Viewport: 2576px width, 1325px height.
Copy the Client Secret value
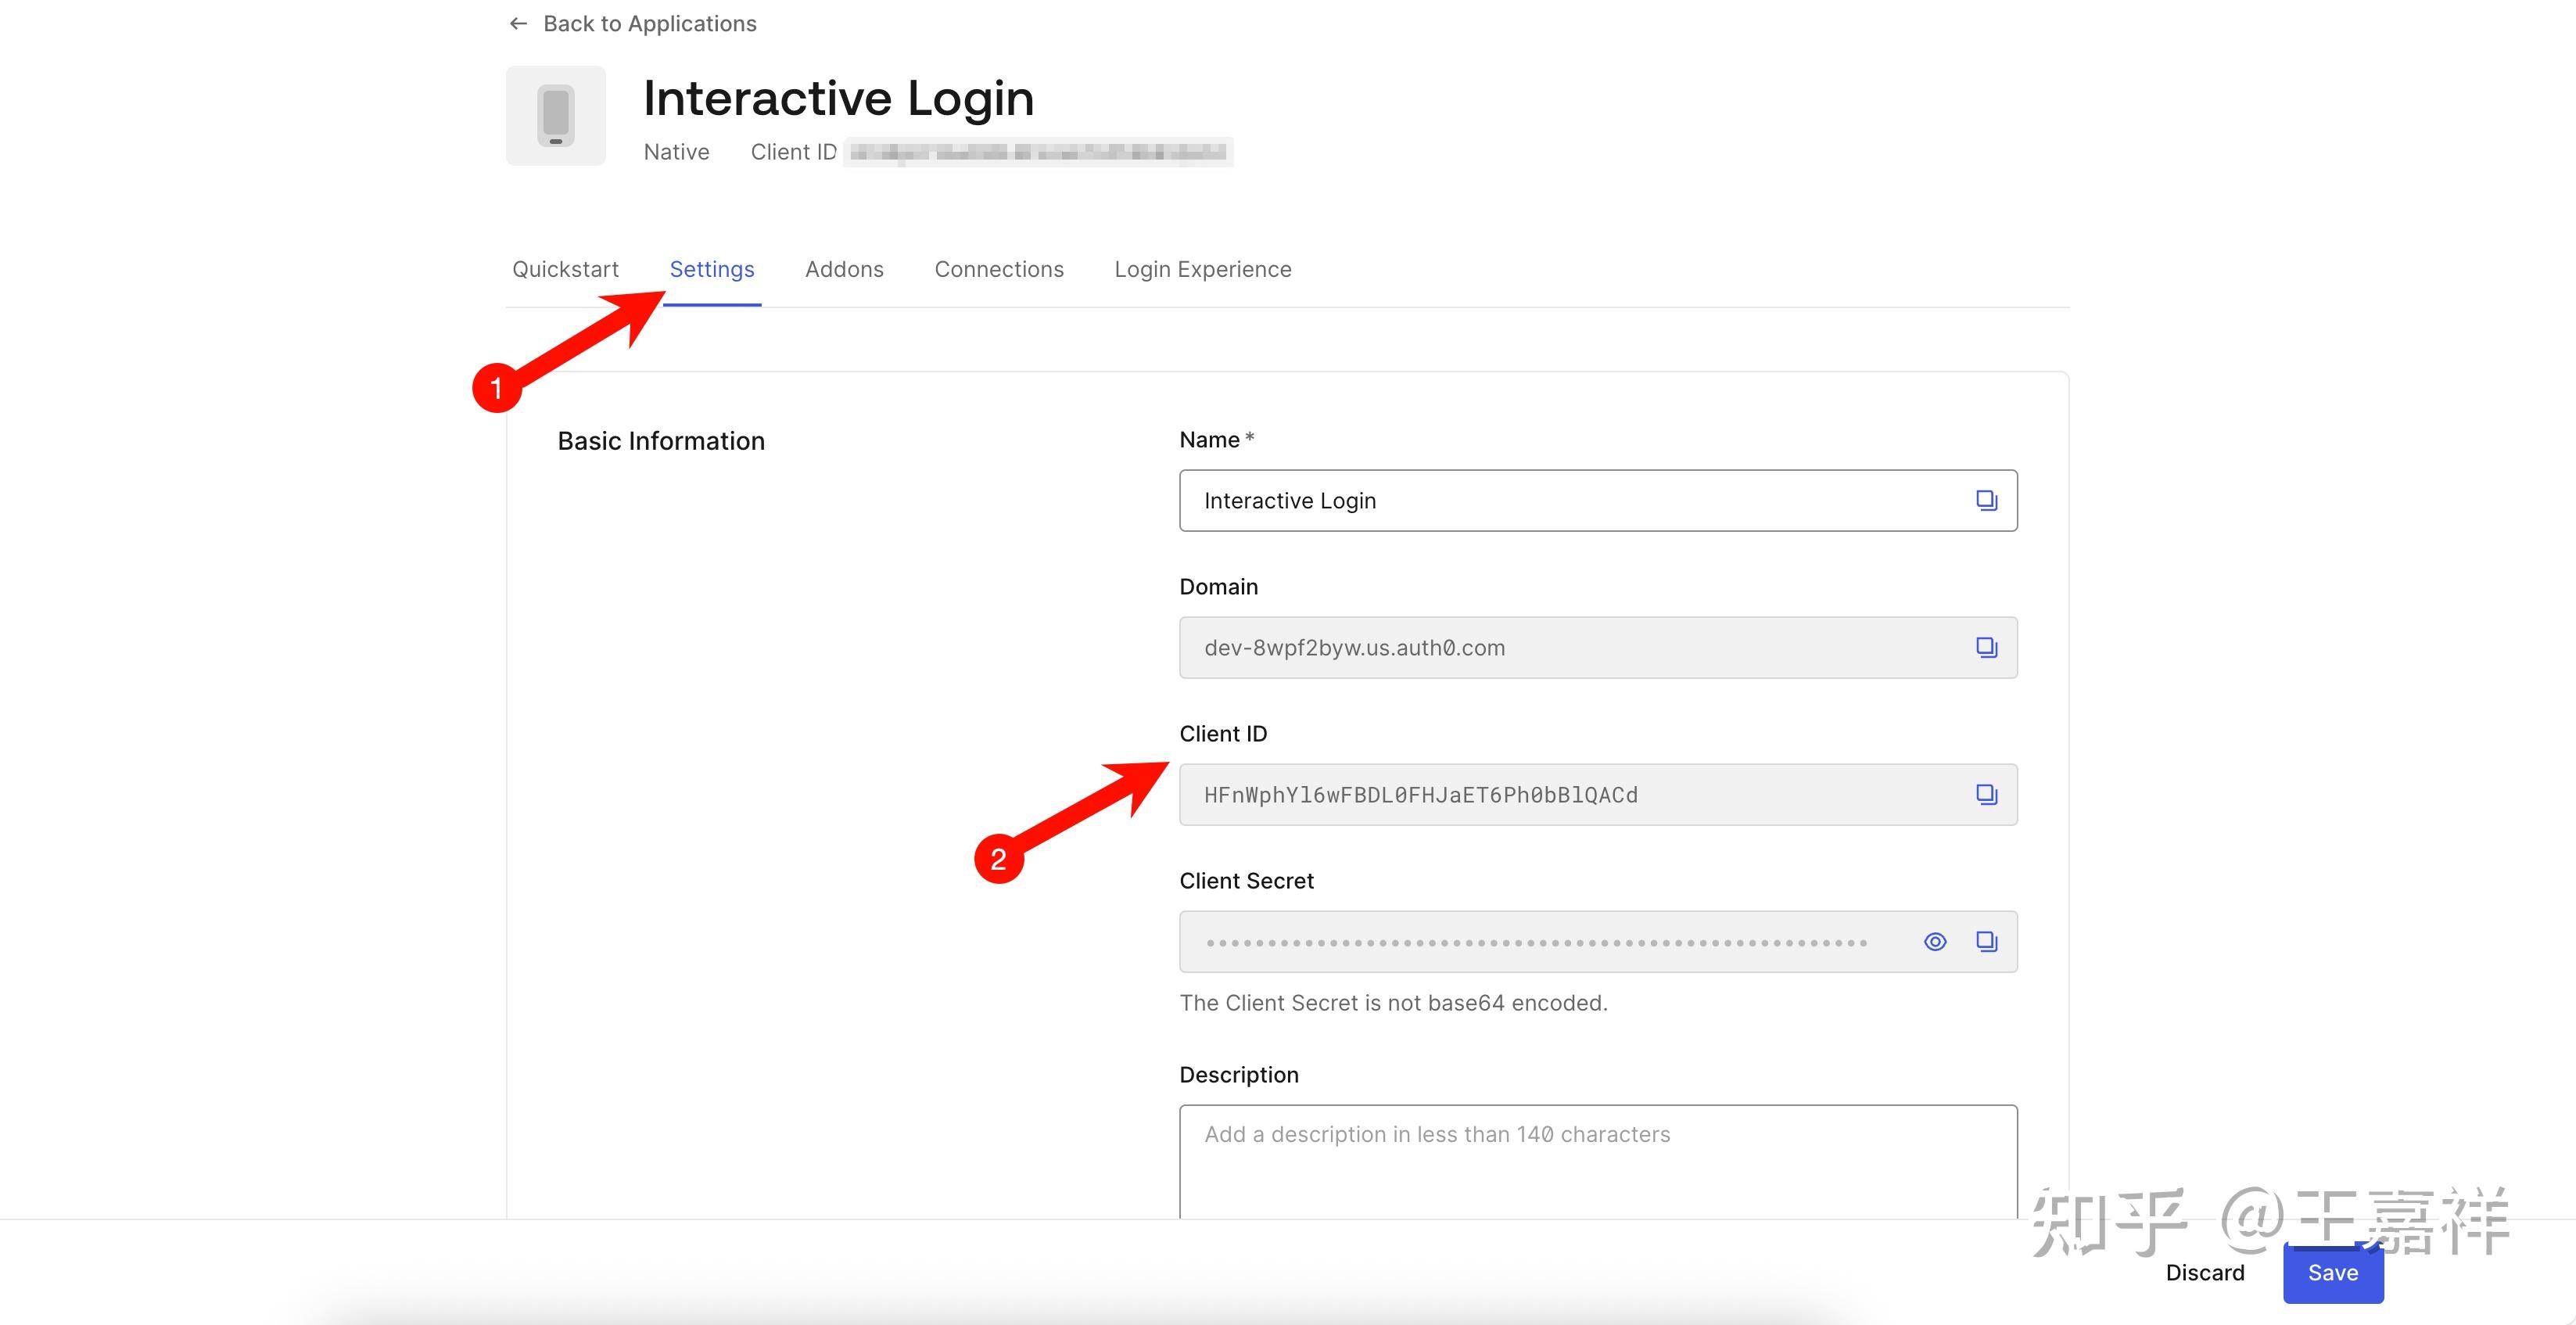tap(1986, 941)
